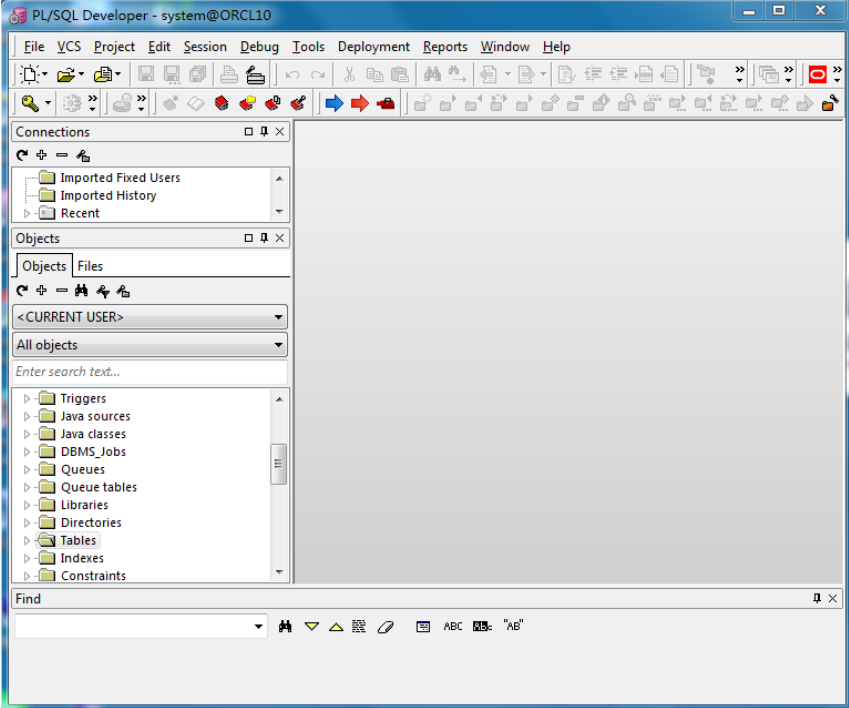The image size is (849, 708).
Task: Click the Print setup printer icon with black pen
Action: pyautogui.click(x=256, y=75)
